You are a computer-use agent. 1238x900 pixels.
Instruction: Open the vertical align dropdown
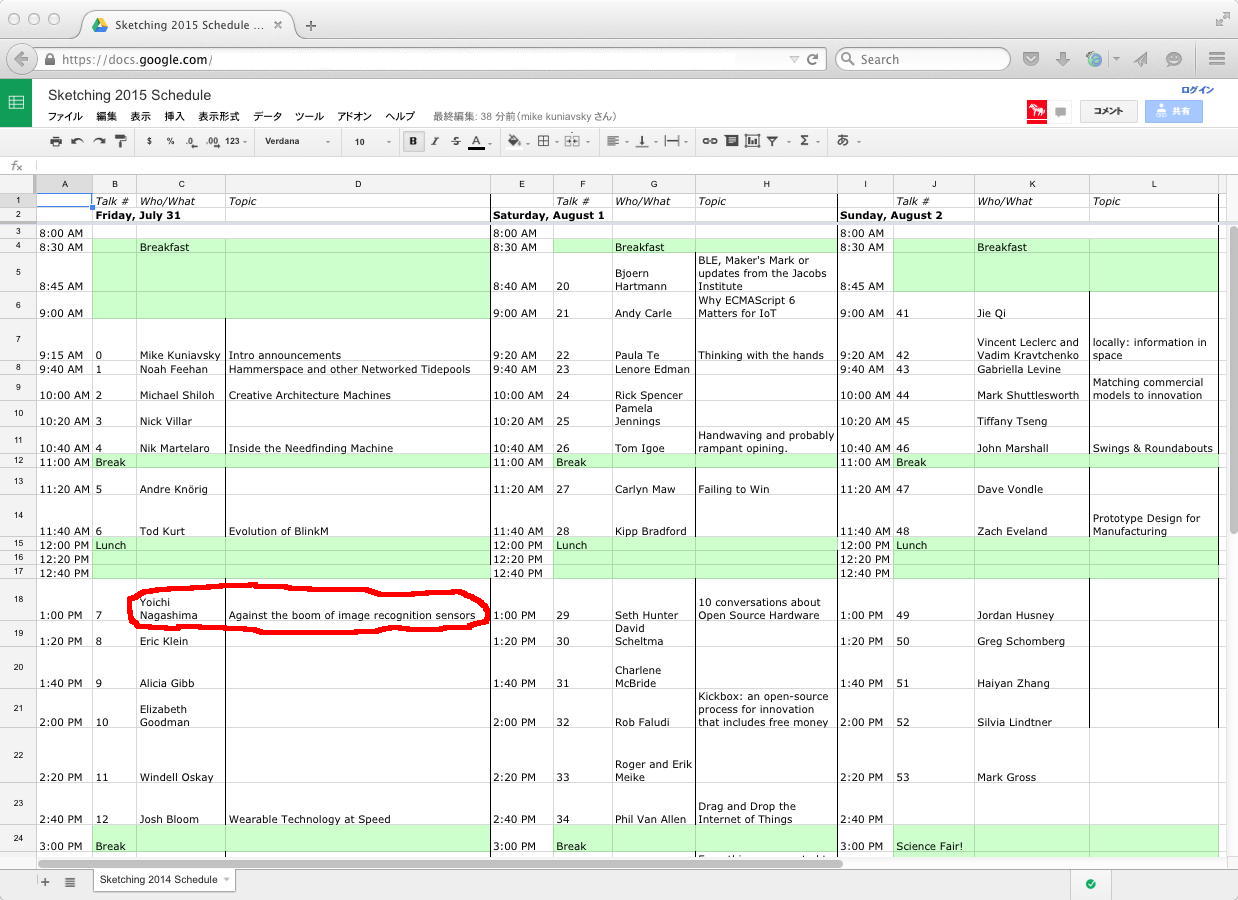point(646,142)
